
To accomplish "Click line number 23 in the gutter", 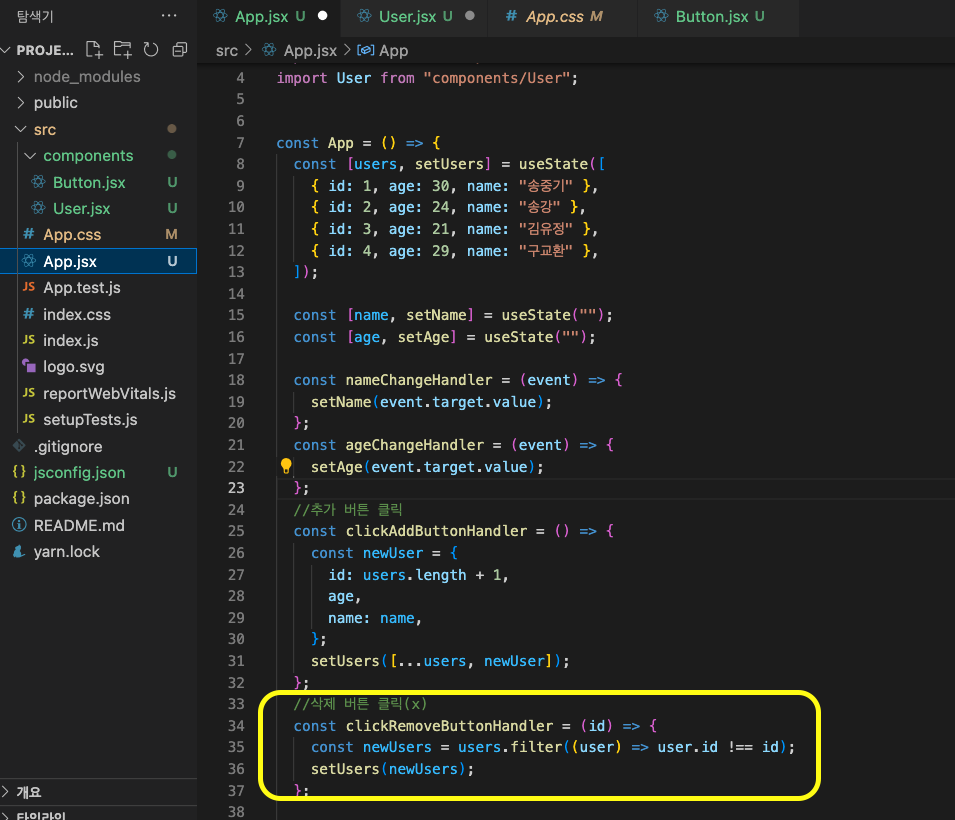I will (236, 488).
